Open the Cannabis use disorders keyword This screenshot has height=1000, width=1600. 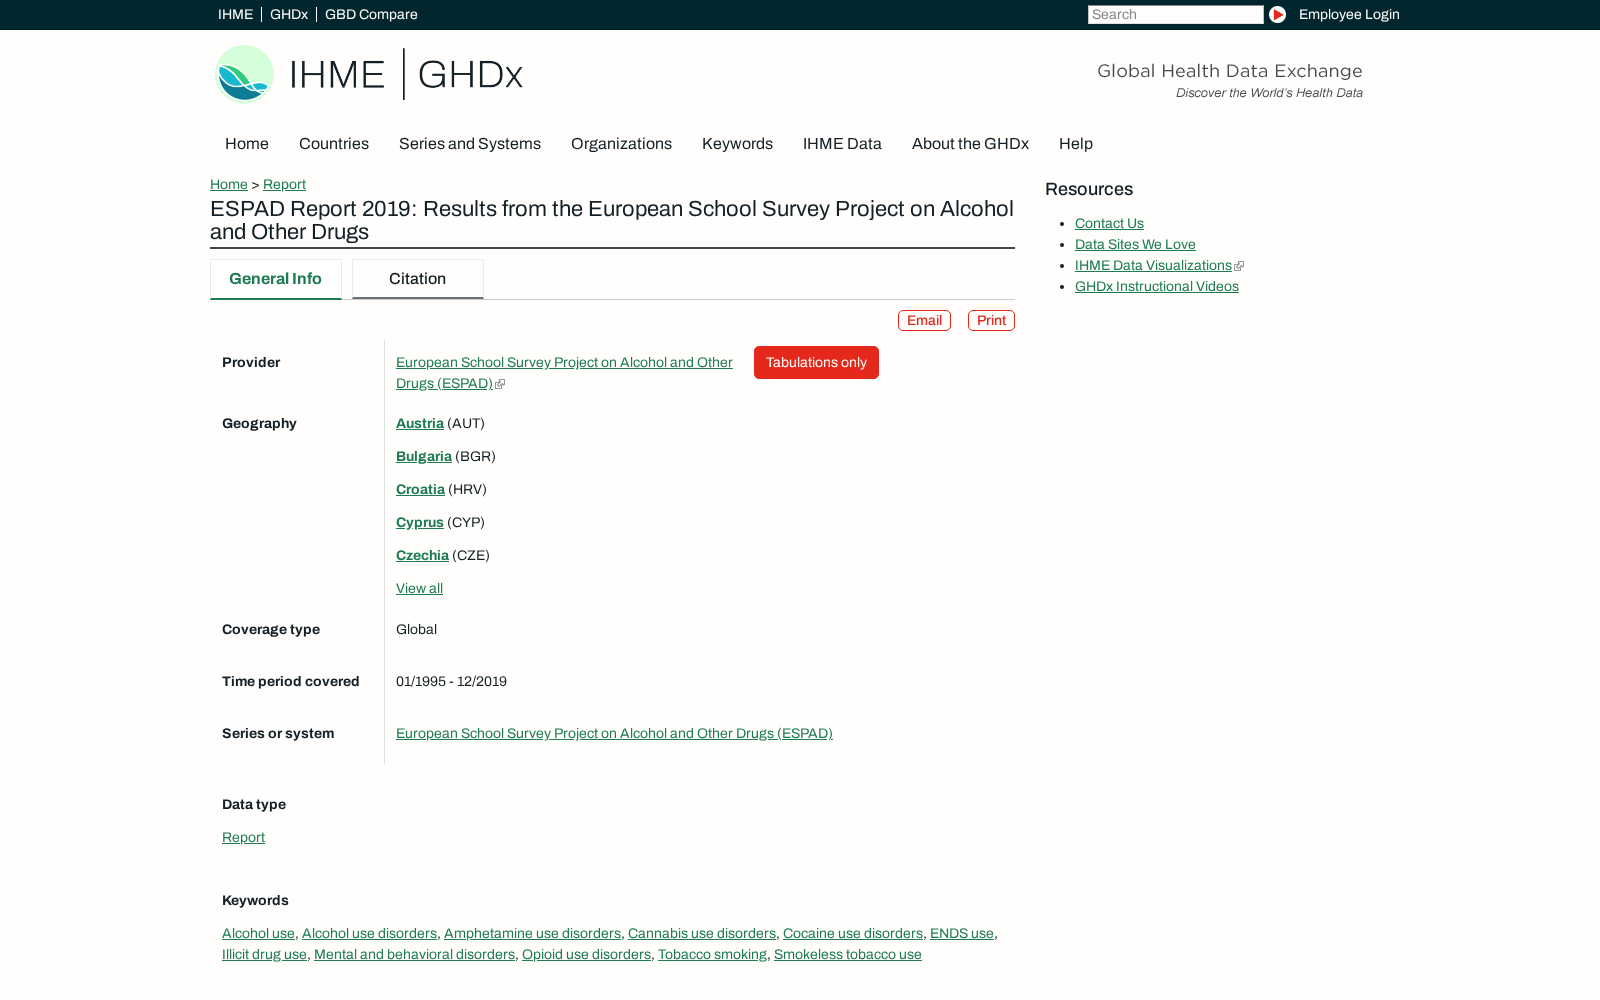pos(702,934)
